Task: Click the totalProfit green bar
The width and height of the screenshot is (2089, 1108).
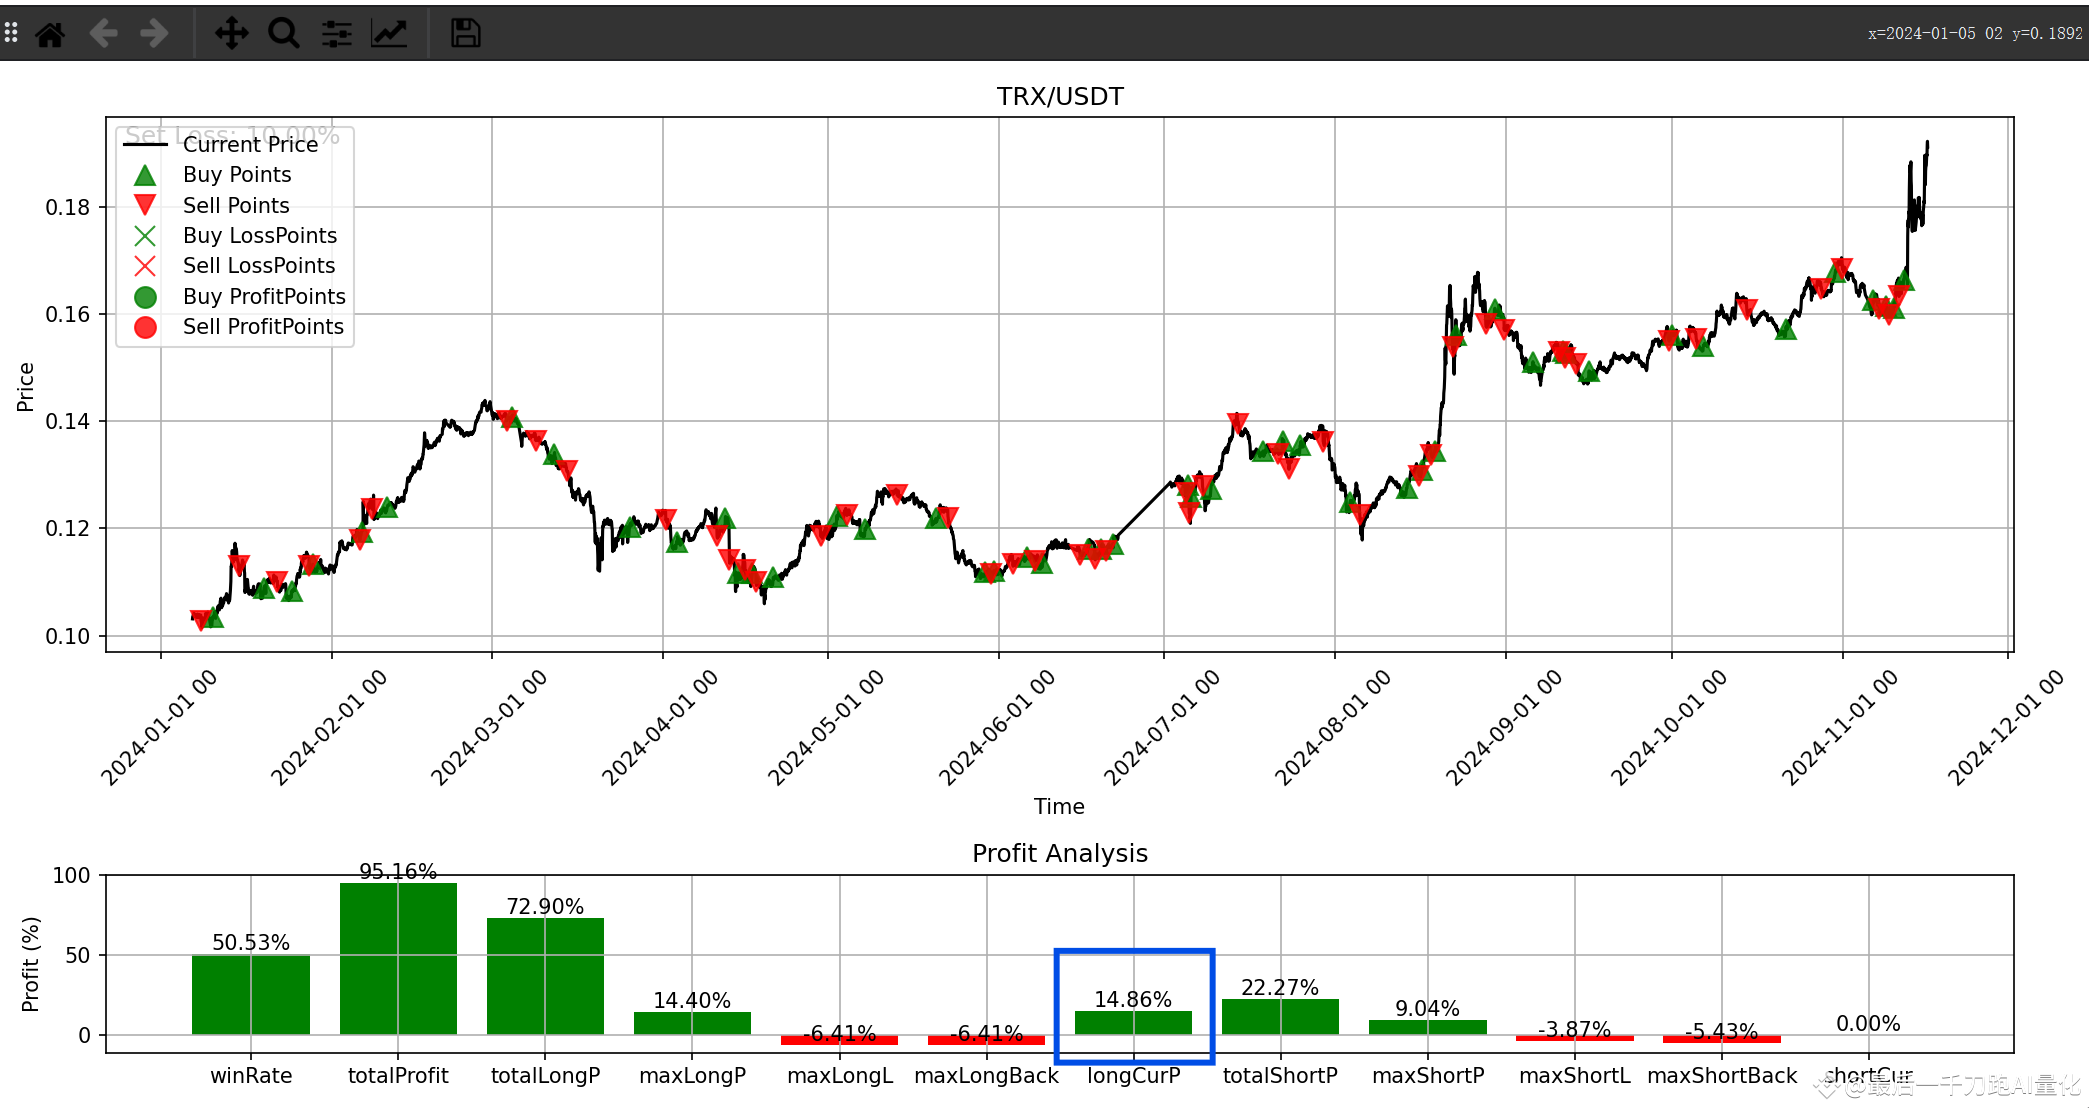Action: point(398,959)
